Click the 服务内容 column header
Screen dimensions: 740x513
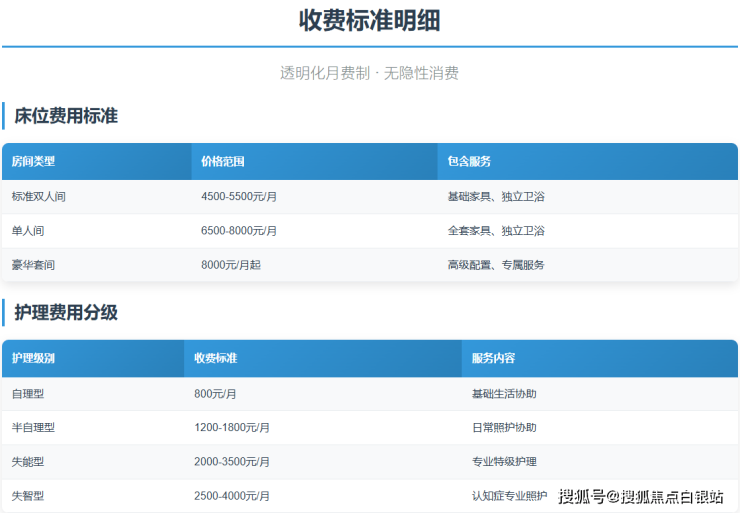(493, 358)
